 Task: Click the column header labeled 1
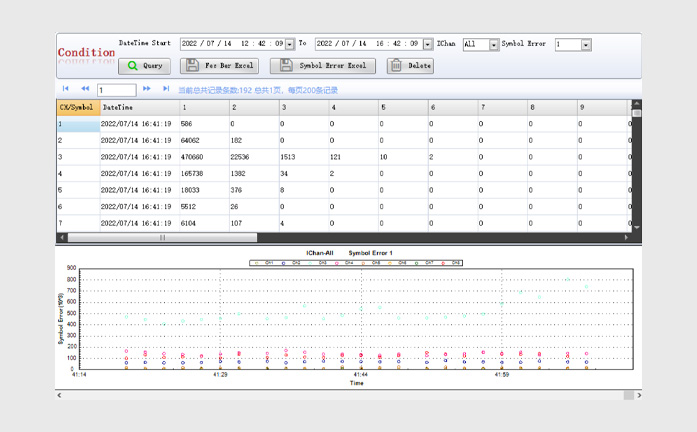tap(204, 108)
